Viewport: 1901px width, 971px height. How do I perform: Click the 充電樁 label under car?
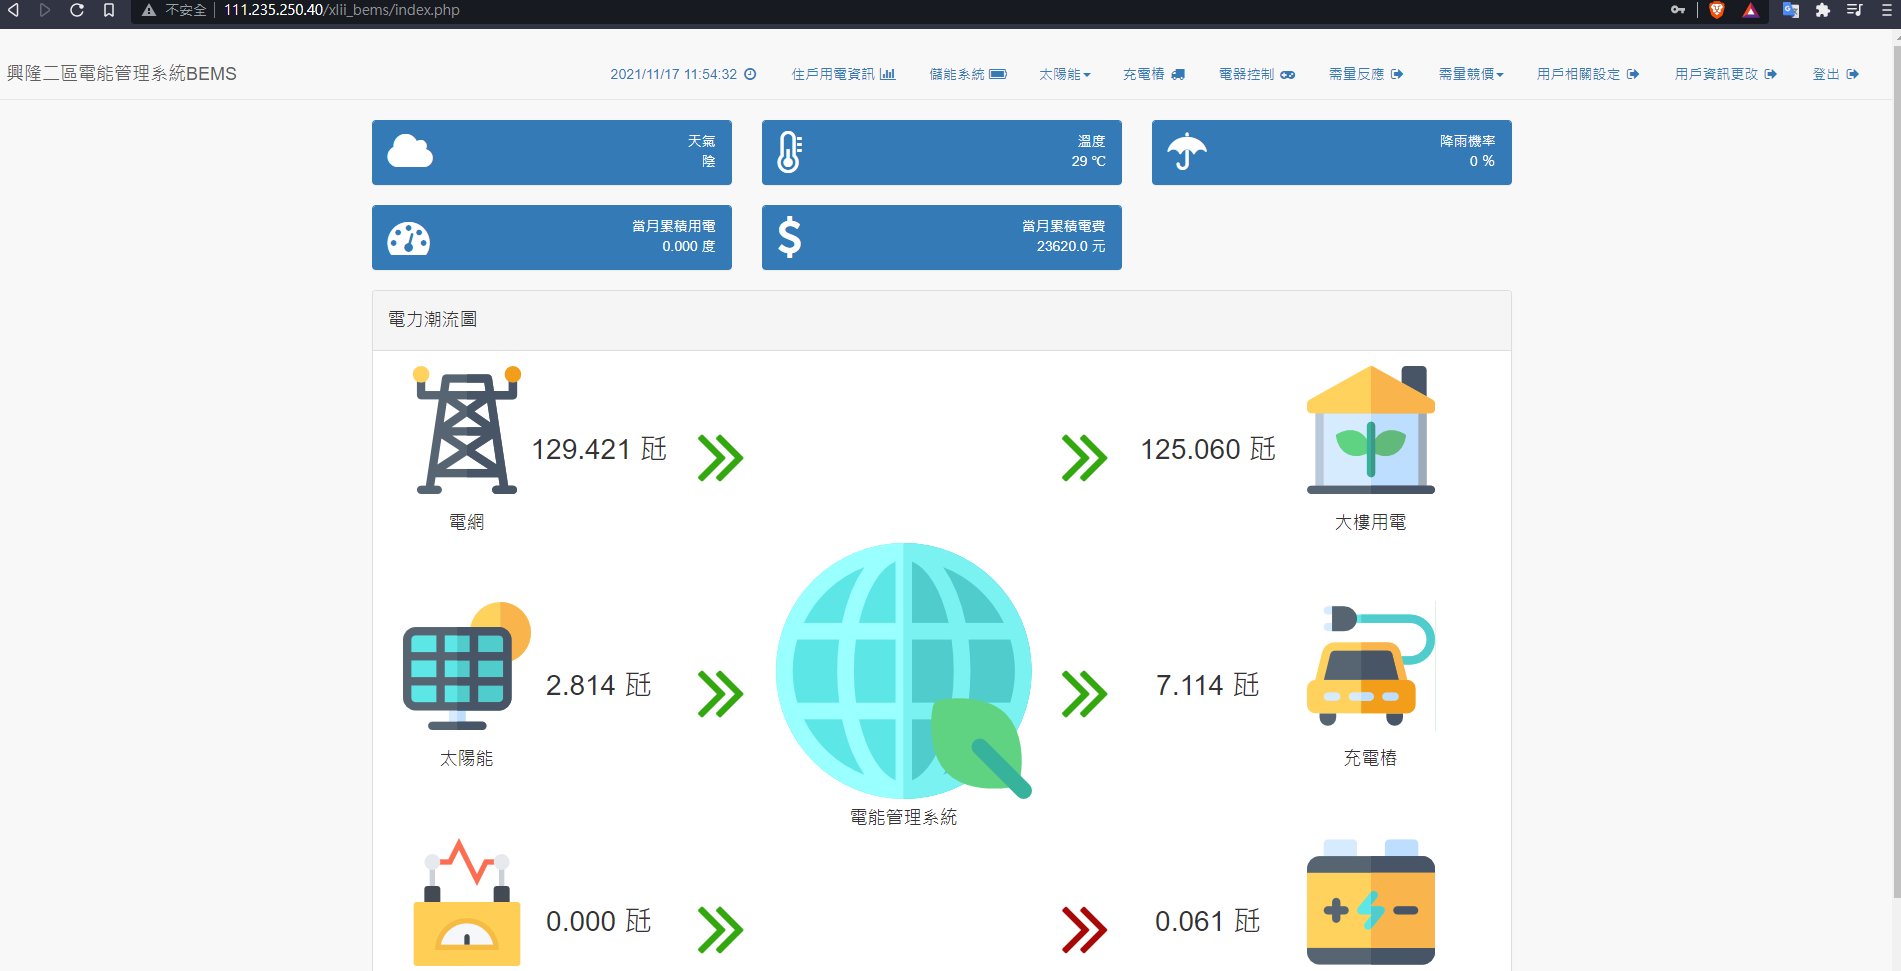[1371, 758]
